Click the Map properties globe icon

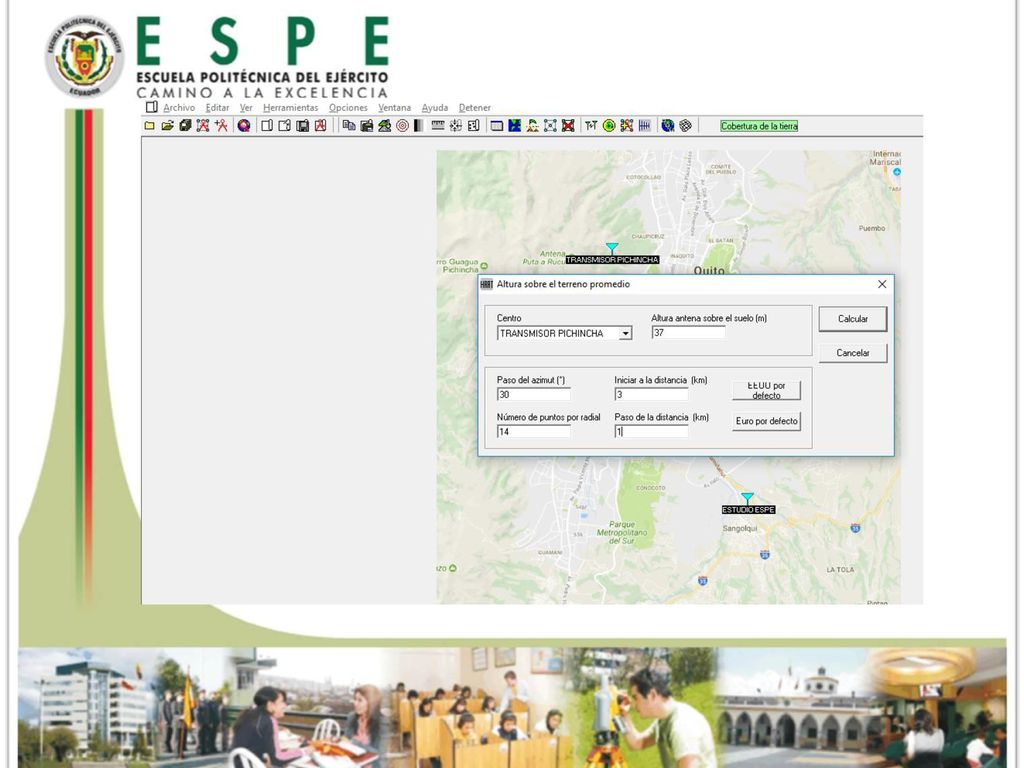(244, 125)
